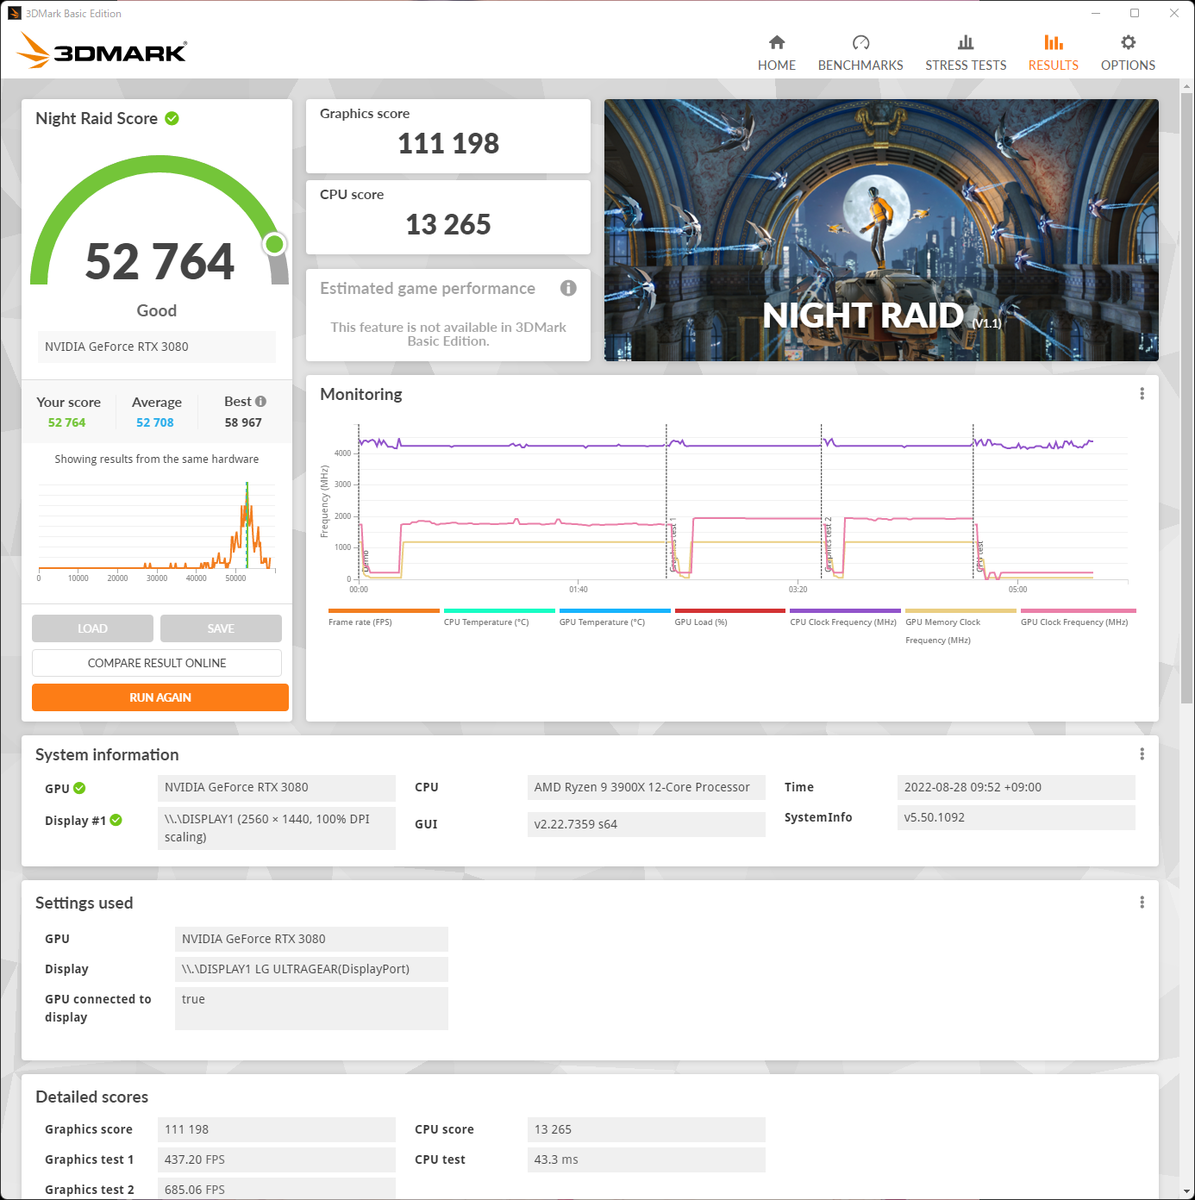Viewport: 1195px width, 1200px height.
Task: Click the NVIDIA GeForce RTX 3080 label under score gauge
Action: coord(157,347)
